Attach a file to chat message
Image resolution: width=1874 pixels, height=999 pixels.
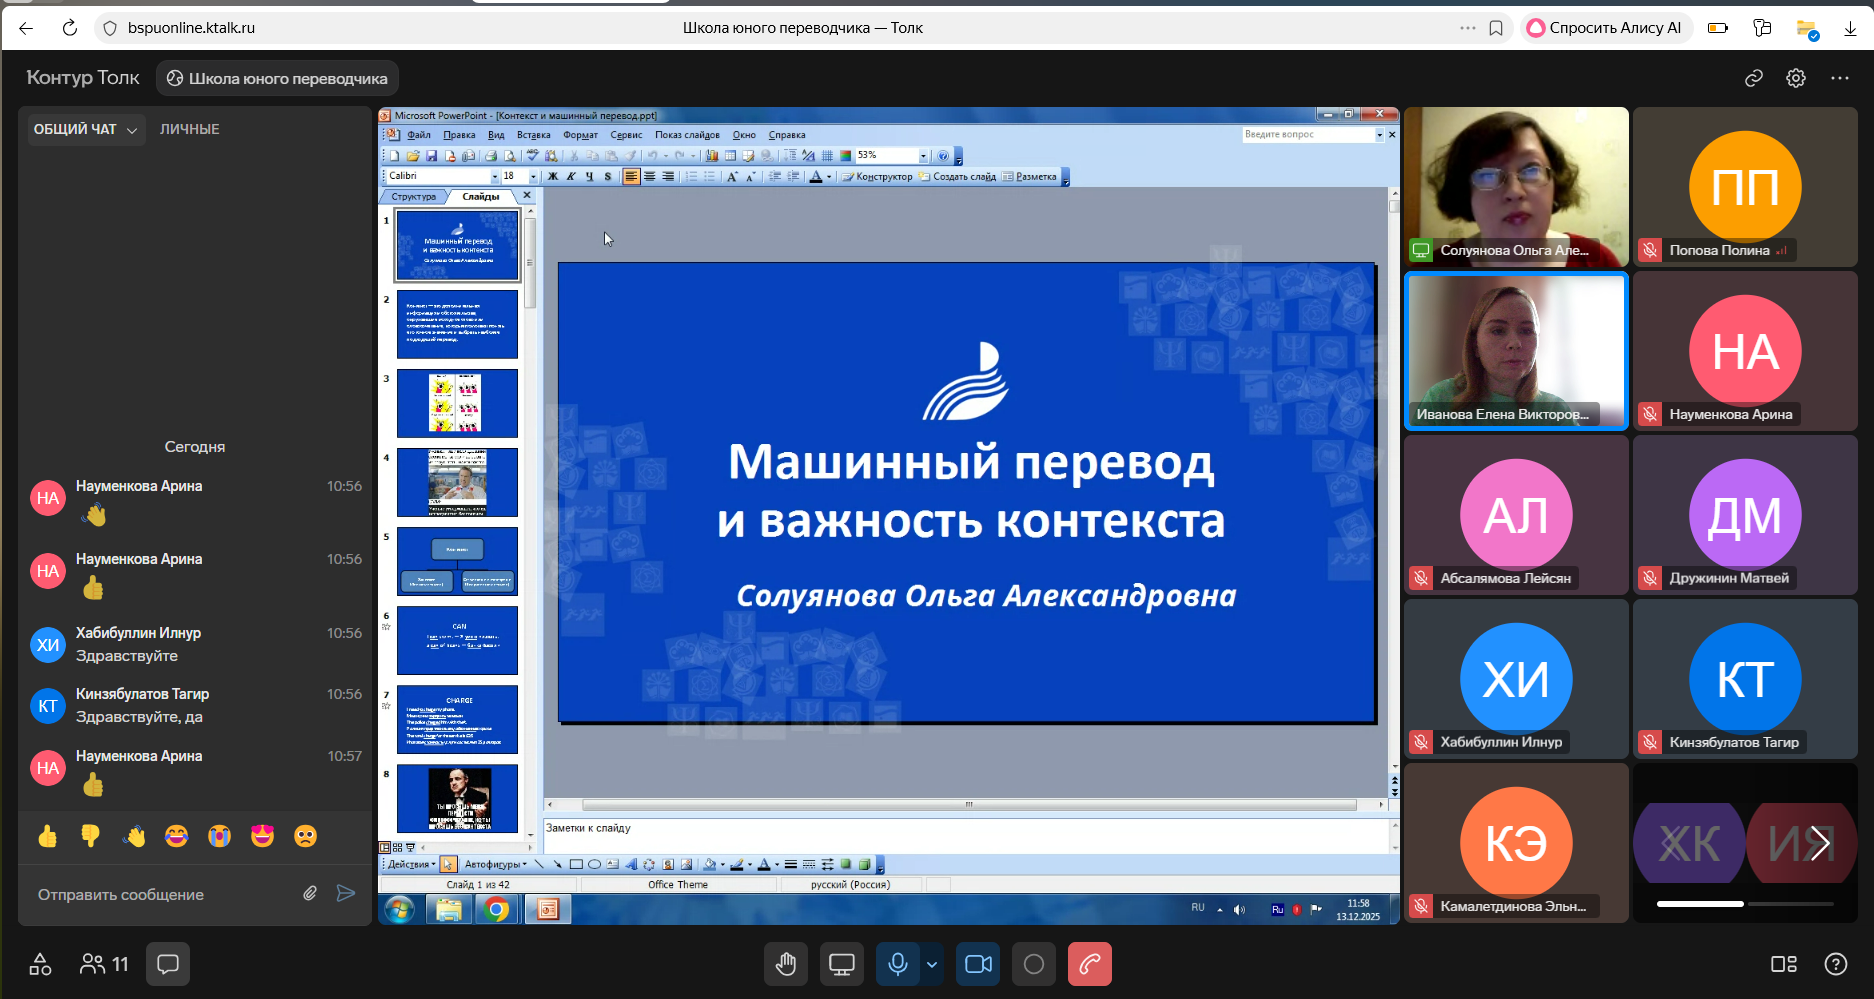310,893
